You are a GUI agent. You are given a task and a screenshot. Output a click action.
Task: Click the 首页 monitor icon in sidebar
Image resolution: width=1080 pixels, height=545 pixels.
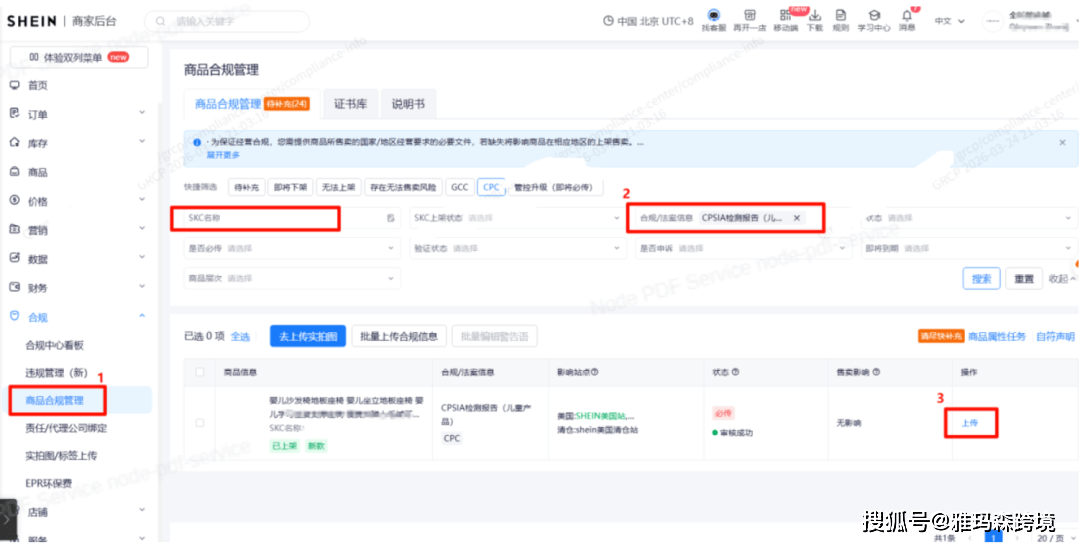[x=14, y=85]
